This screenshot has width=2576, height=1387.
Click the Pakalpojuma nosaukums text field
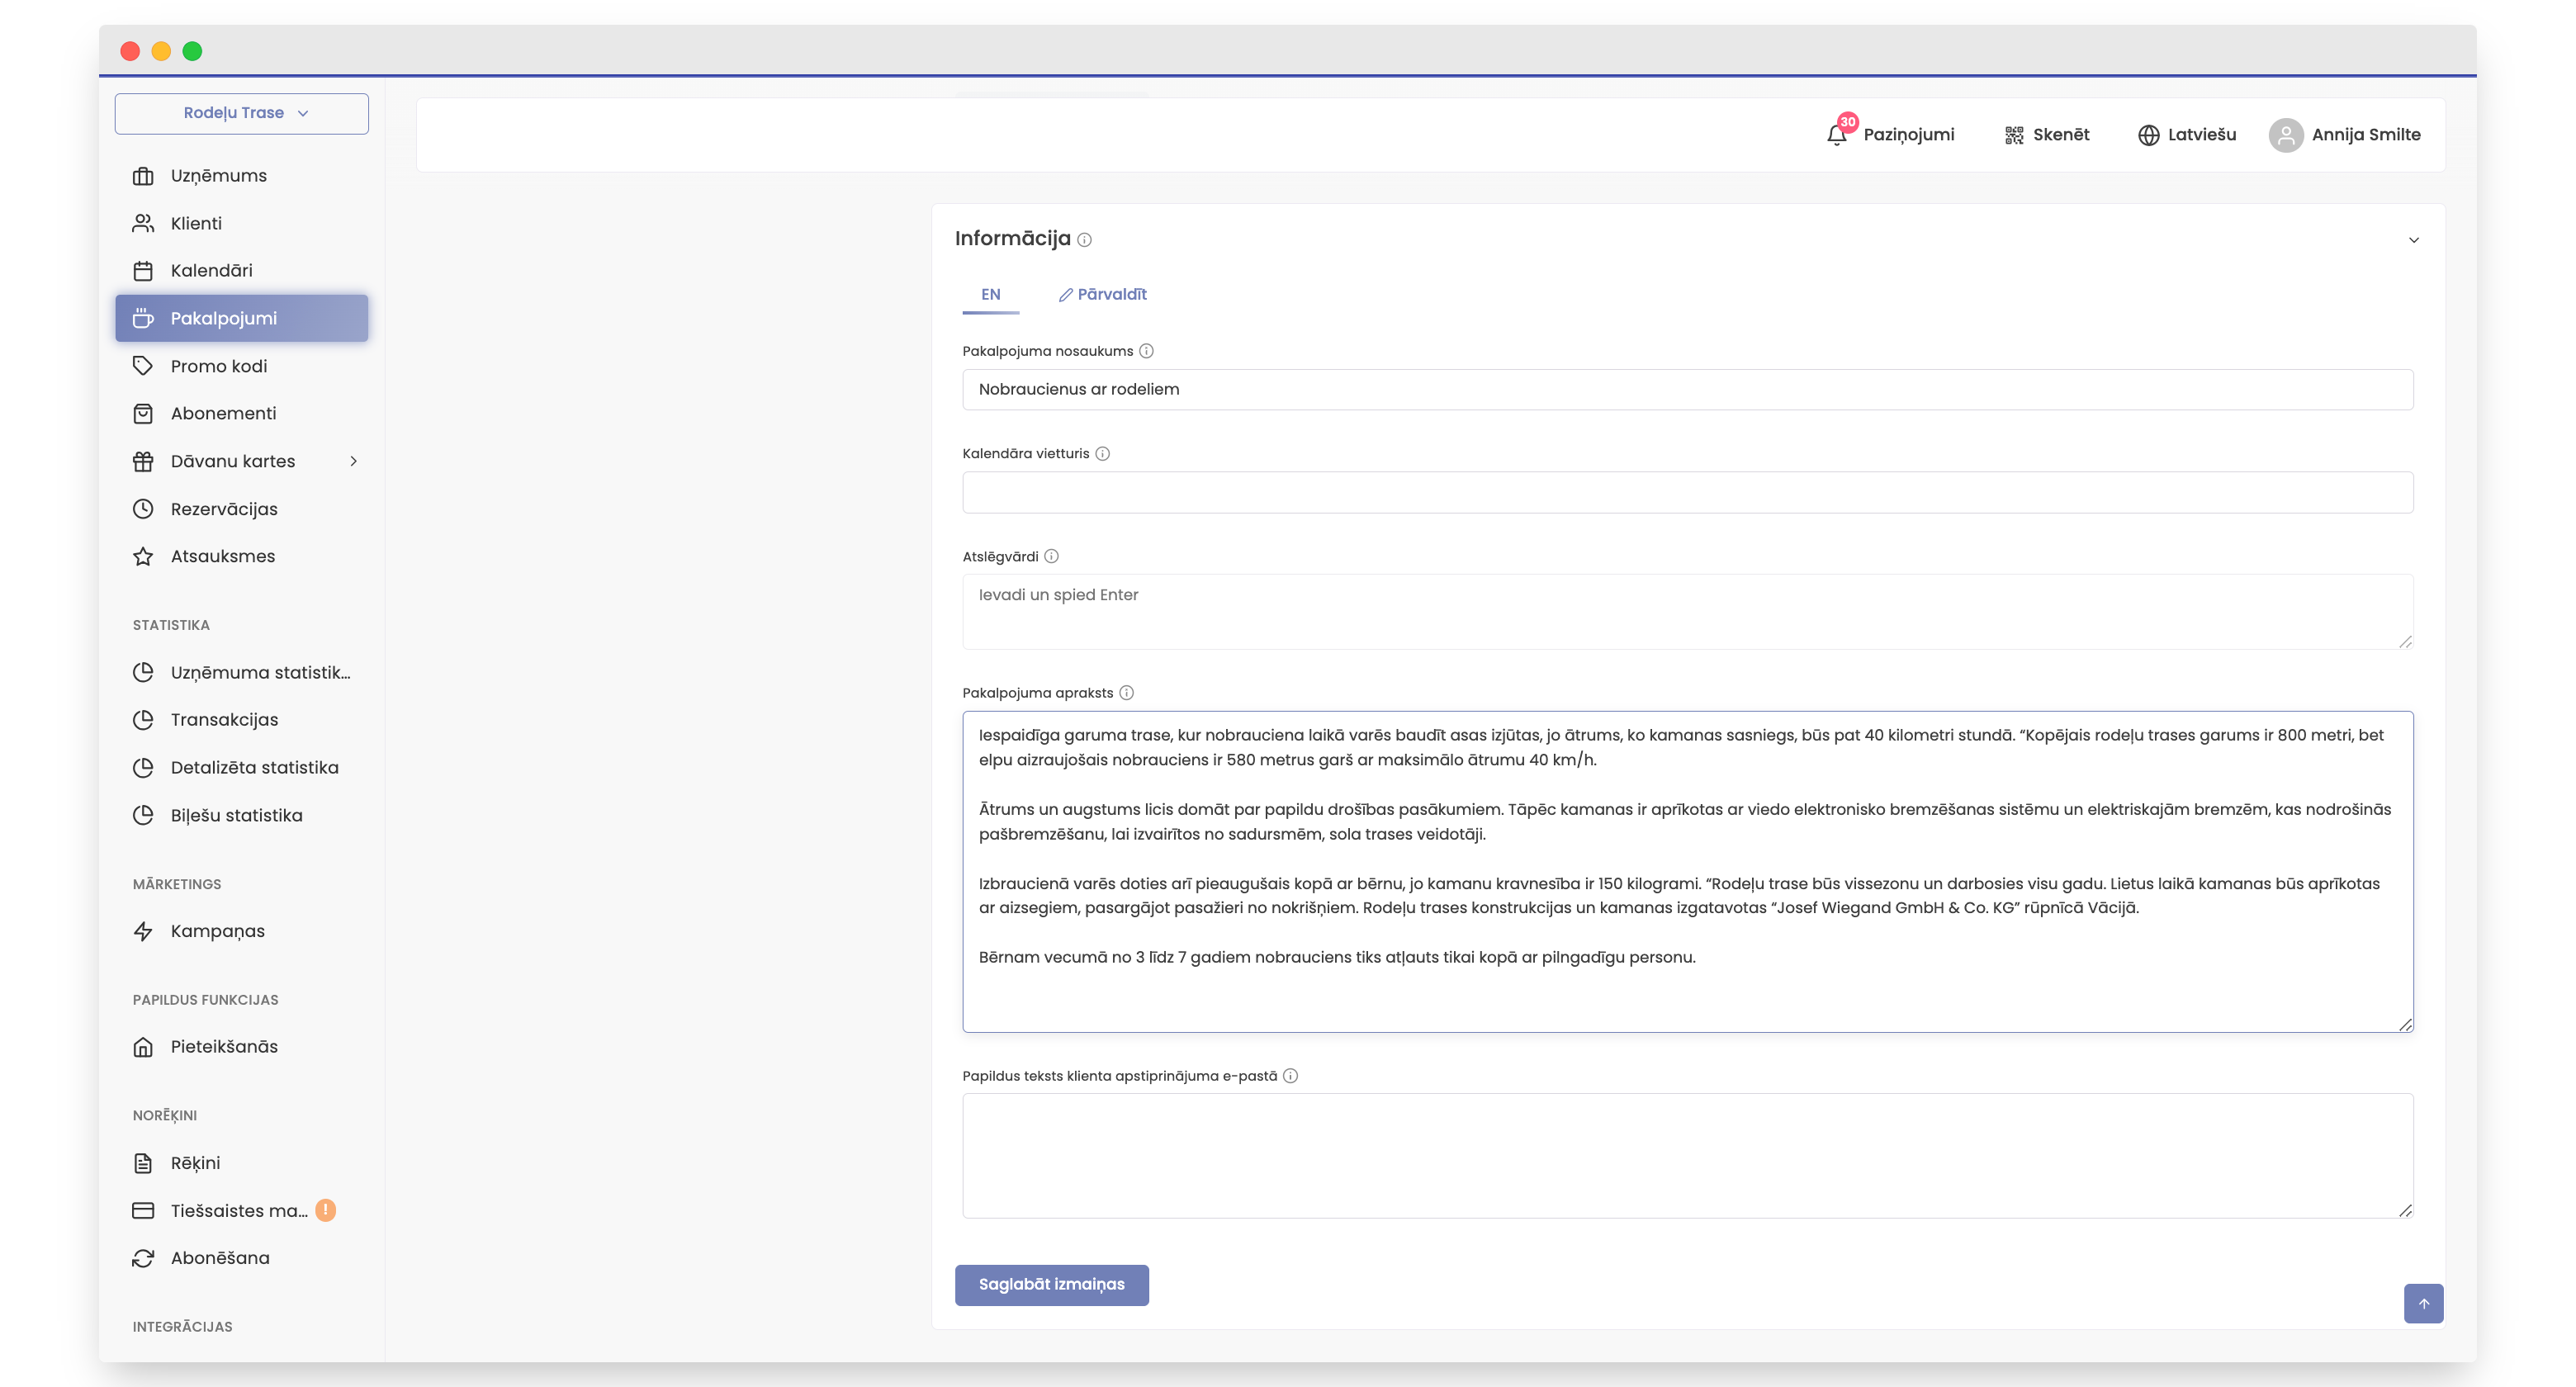pyautogui.click(x=1687, y=389)
